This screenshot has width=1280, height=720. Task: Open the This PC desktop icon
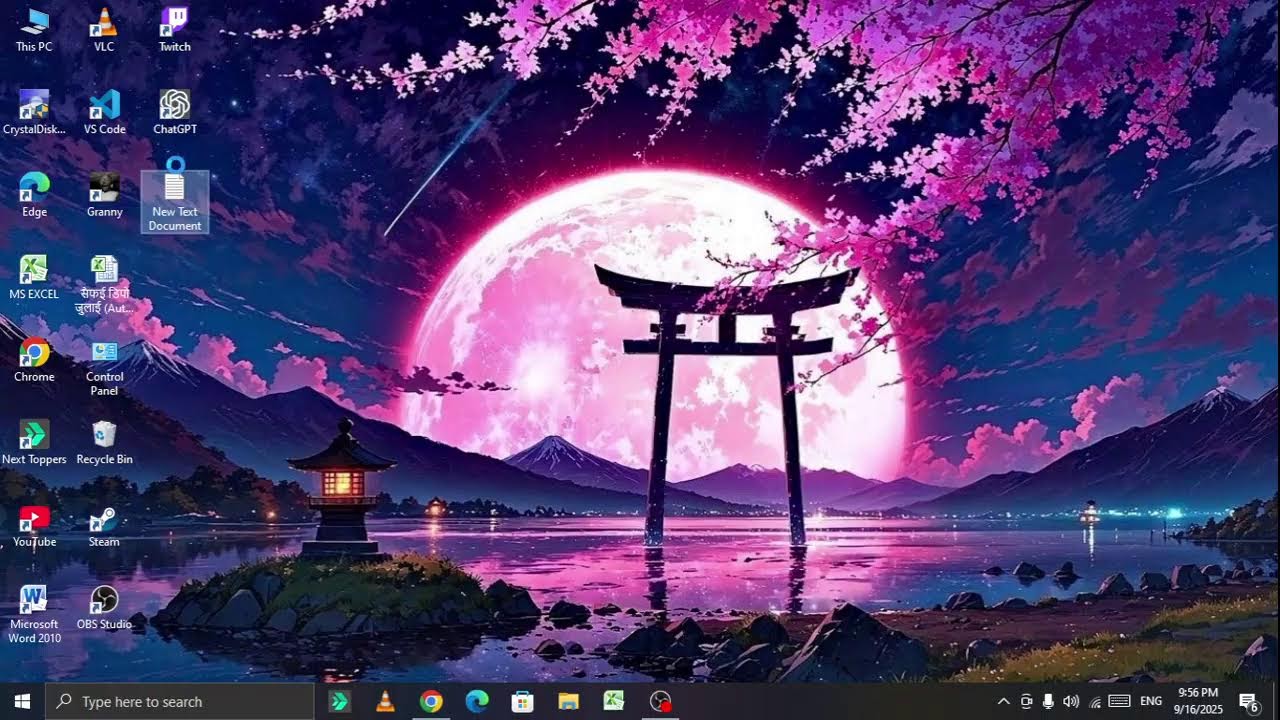point(34,30)
